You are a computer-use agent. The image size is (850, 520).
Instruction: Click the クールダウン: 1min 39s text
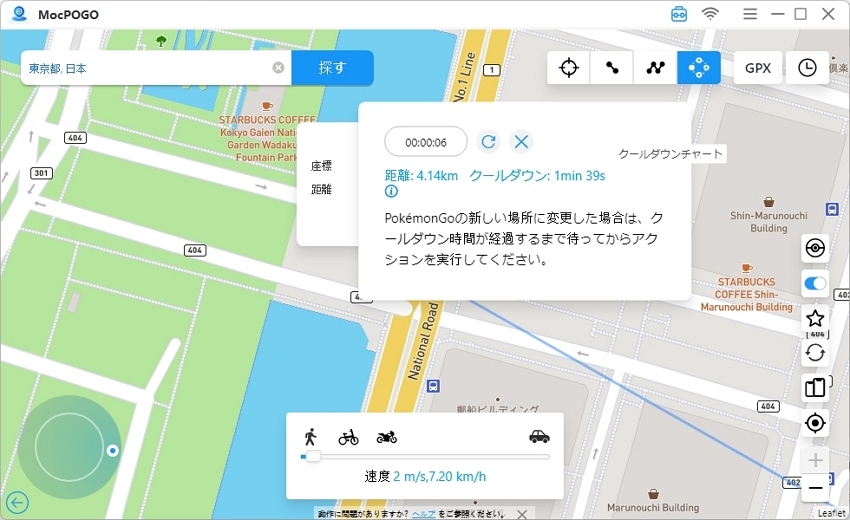coord(537,176)
